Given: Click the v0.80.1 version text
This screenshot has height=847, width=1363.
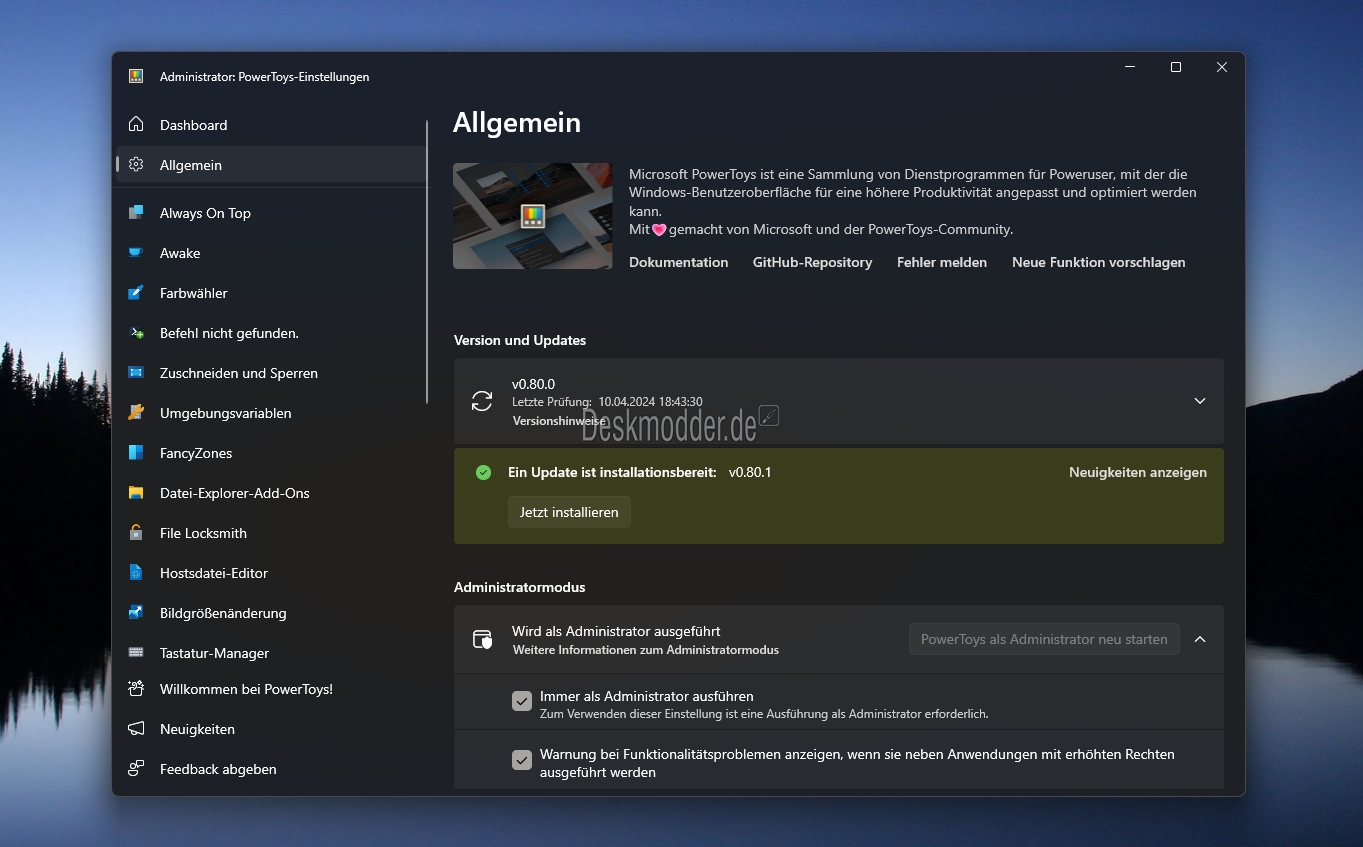Looking at the screenshot, I should coord(750,472).
